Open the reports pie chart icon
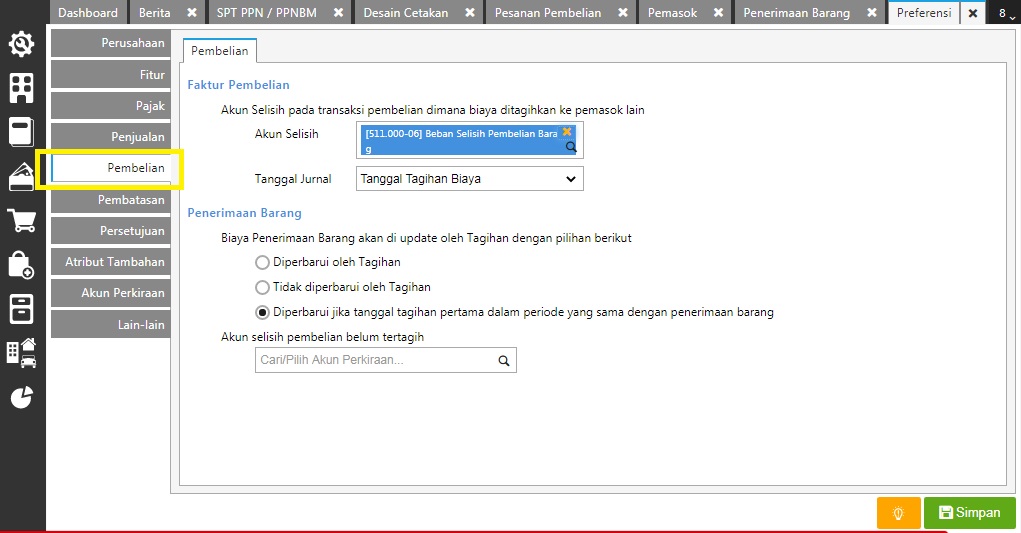Viewport: 1021px width, 533px height. point(21,397)
